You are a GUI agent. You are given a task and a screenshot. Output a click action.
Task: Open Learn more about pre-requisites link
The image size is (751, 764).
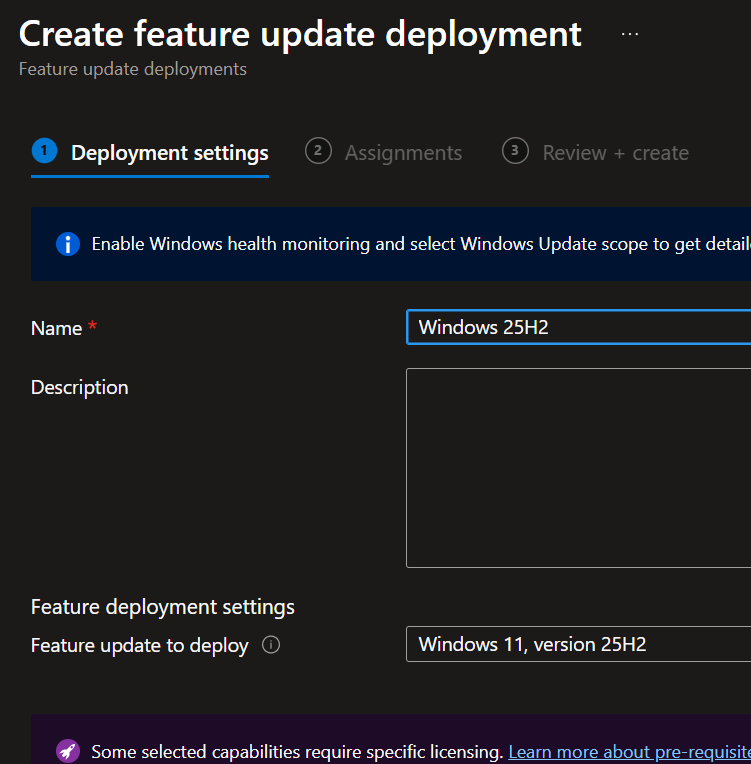(628, 751)
